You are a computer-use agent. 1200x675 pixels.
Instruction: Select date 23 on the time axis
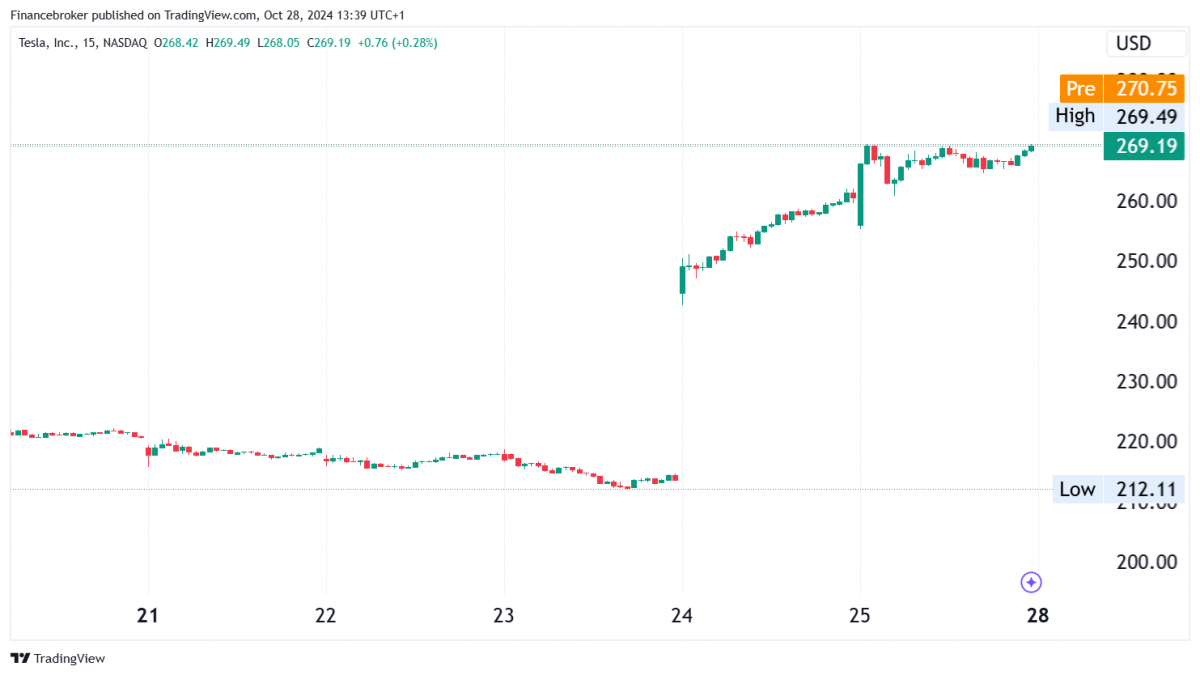coord(503,615)
